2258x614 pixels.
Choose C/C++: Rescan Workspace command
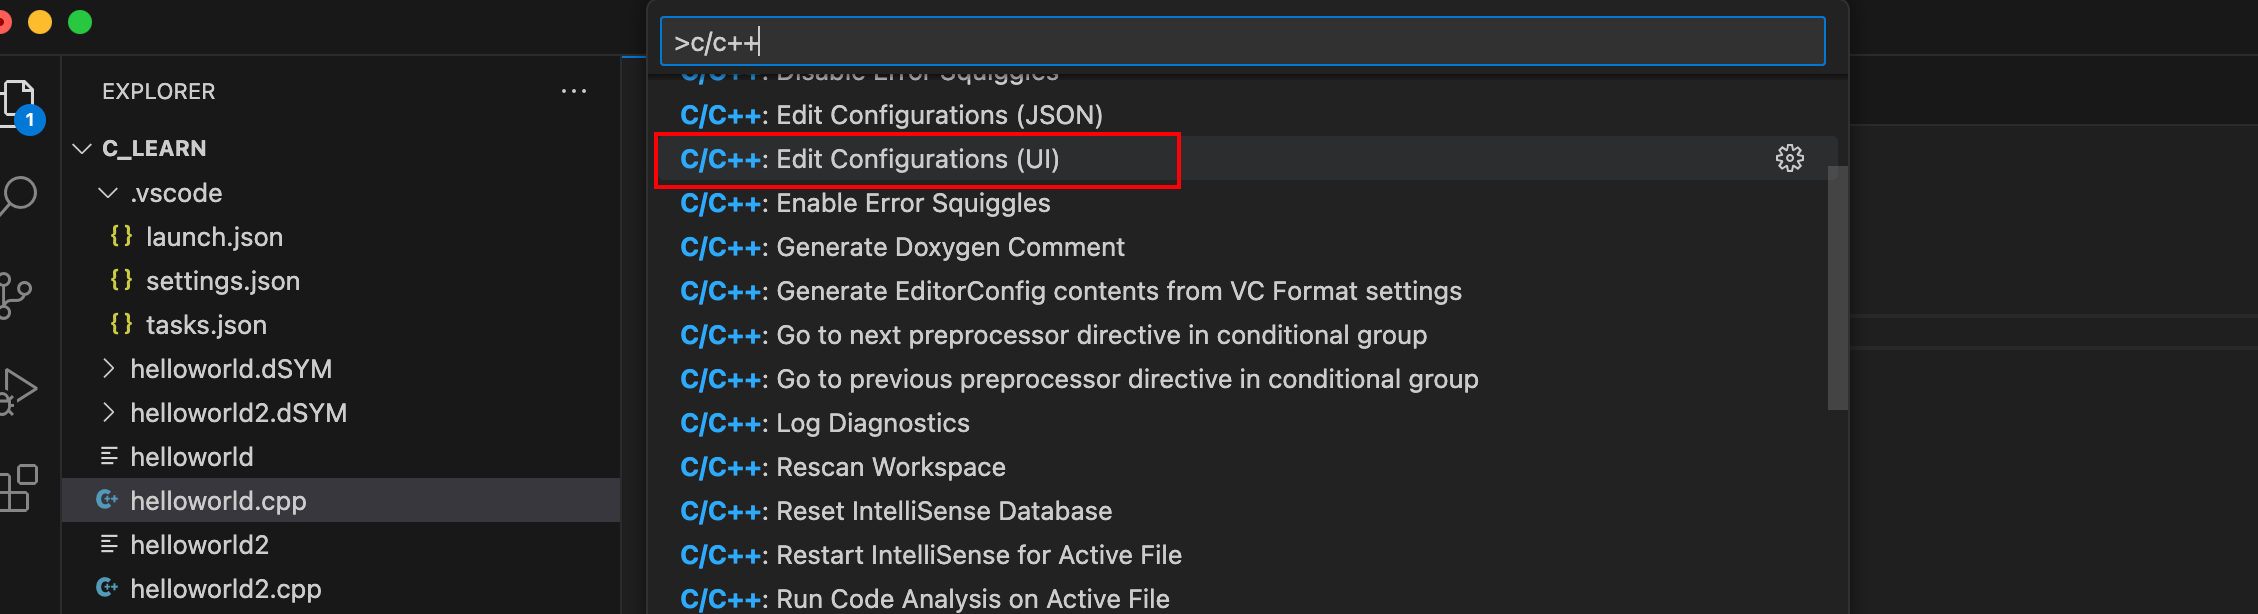tap(843, 467)
